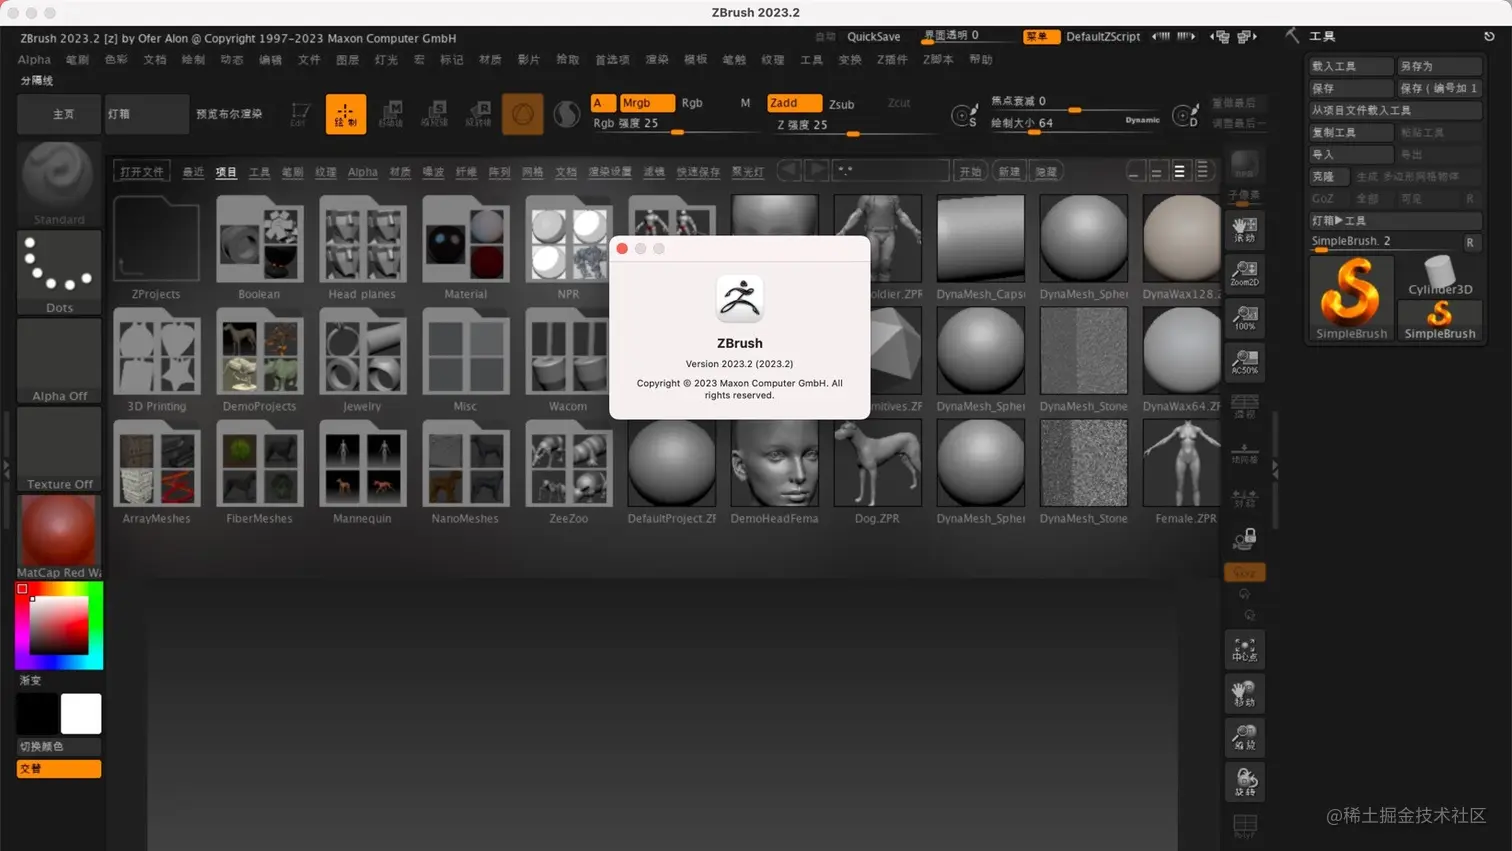
Task: Select the Rotate (R) gizmo icon
Action: pos(479,114)
